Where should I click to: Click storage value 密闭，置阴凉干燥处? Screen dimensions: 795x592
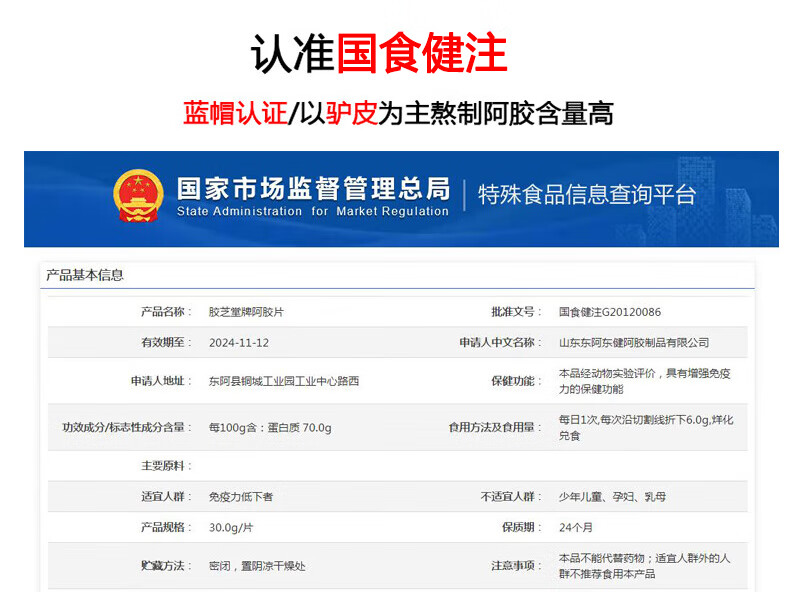click(x=257, y=566)
